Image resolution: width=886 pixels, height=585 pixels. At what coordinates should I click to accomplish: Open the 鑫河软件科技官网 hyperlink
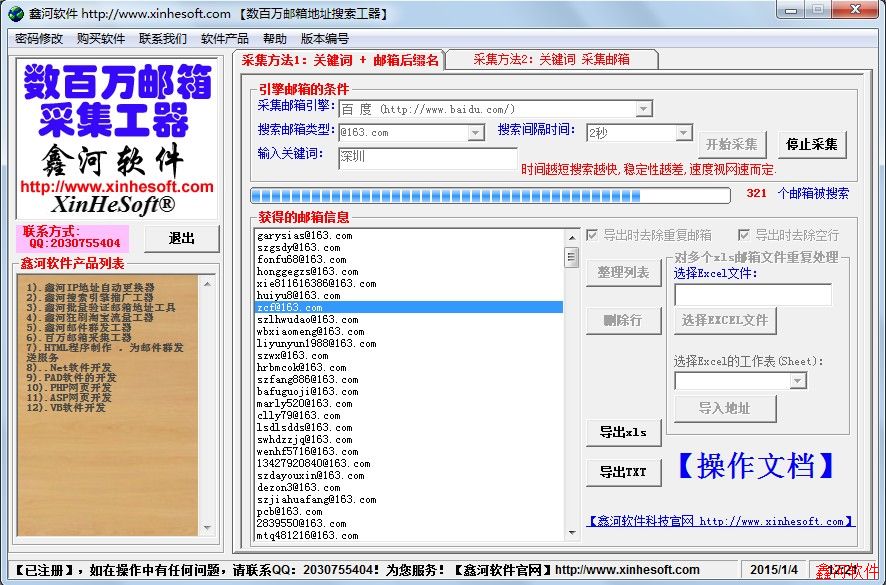click(x=720, y=521)
